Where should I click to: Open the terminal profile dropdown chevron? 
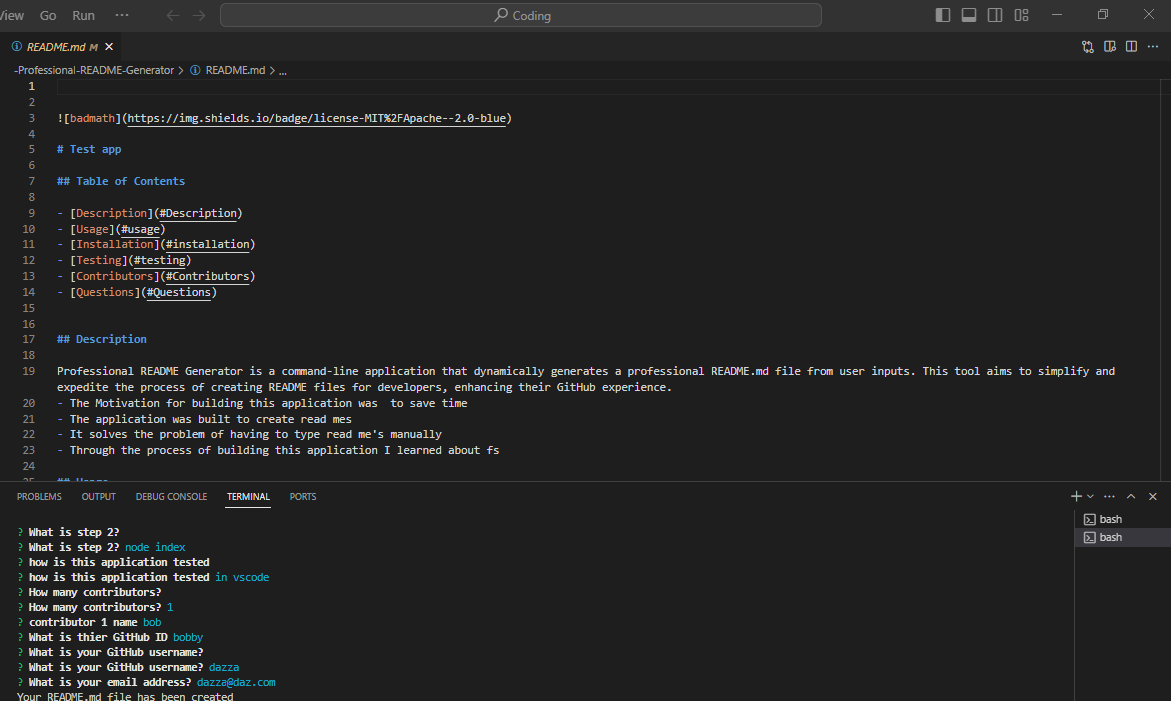[x=1090, y=496]
